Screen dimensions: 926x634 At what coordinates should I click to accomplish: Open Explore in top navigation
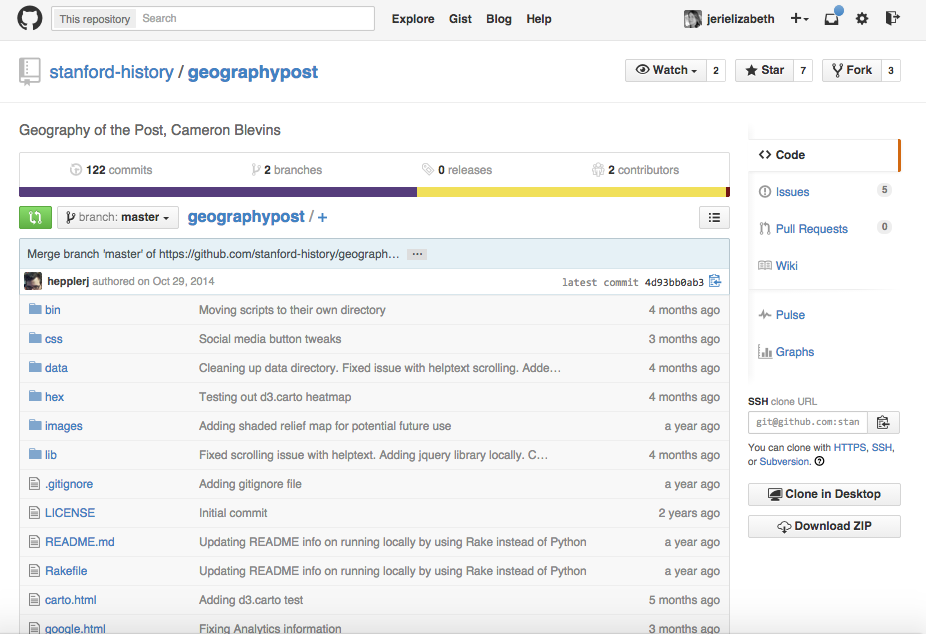point(413,19)
